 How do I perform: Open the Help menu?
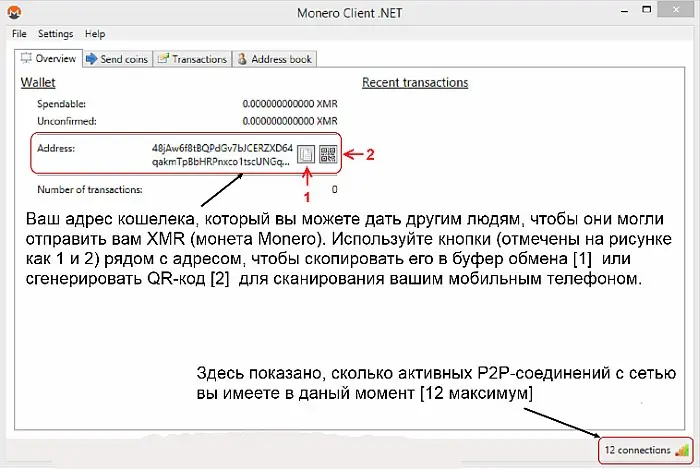coord(95,34)
